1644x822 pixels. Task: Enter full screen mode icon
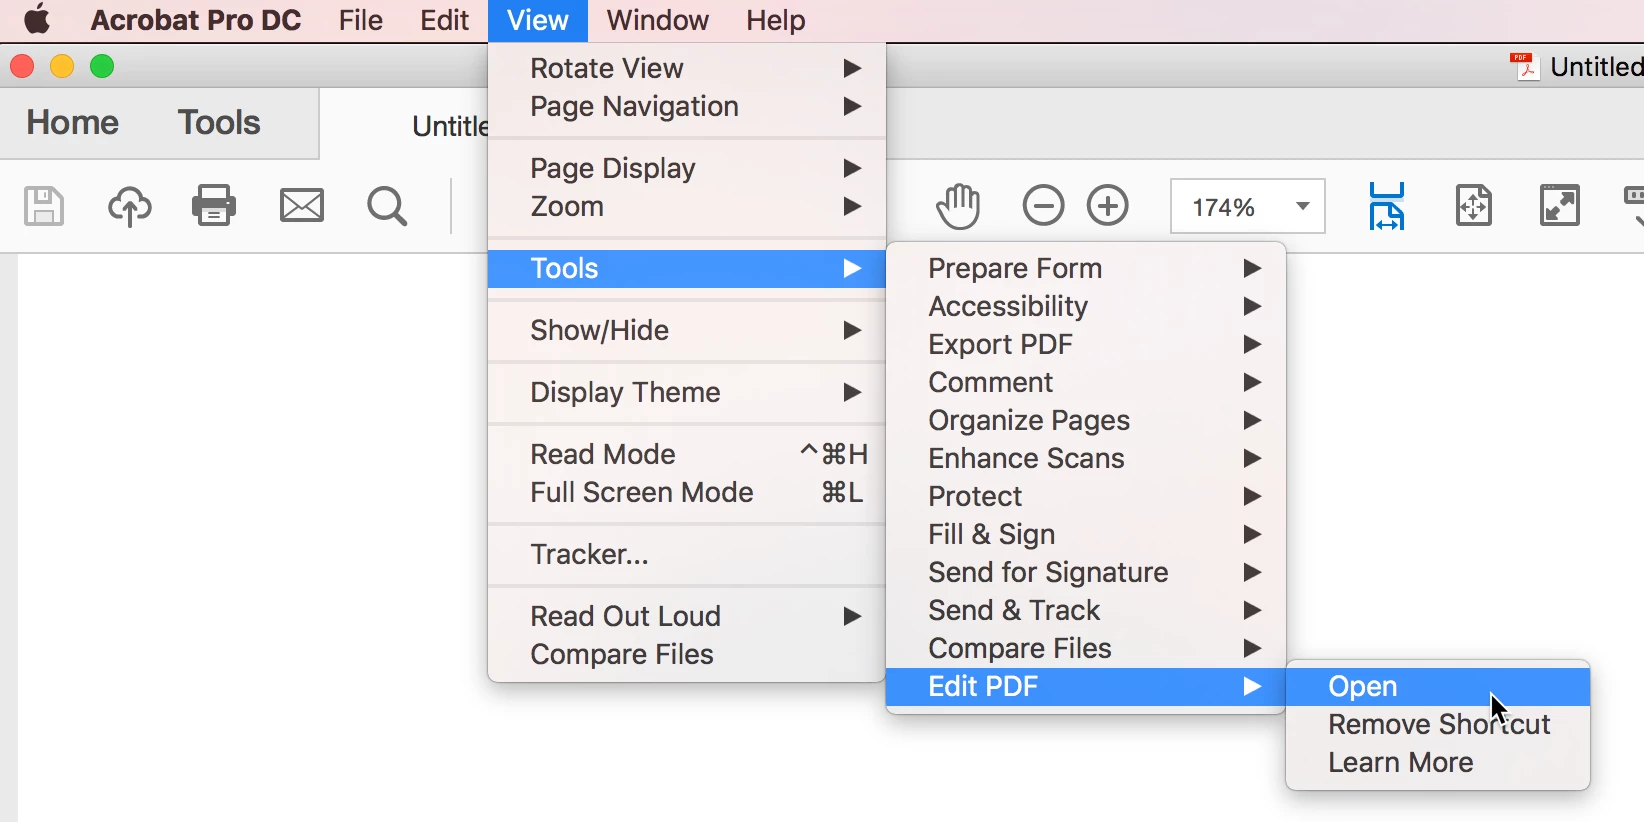1560,206
